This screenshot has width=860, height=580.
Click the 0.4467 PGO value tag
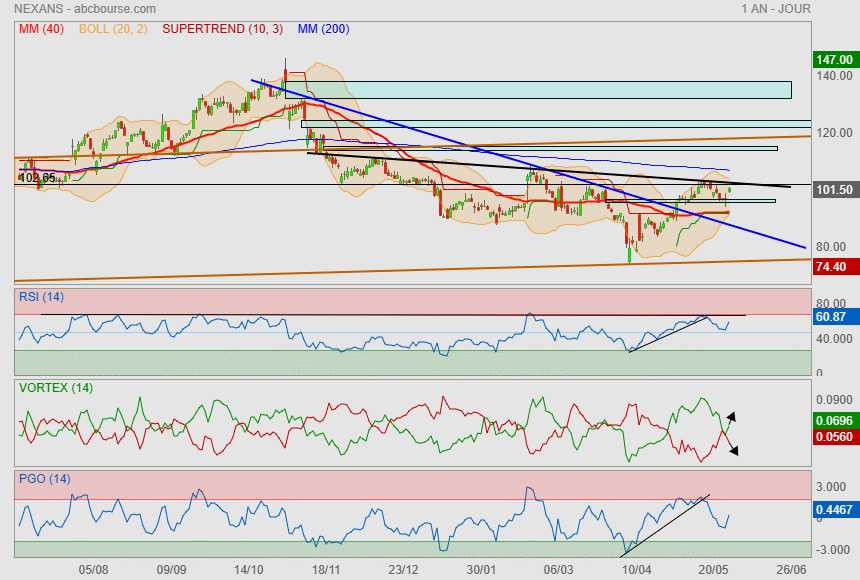834,510
